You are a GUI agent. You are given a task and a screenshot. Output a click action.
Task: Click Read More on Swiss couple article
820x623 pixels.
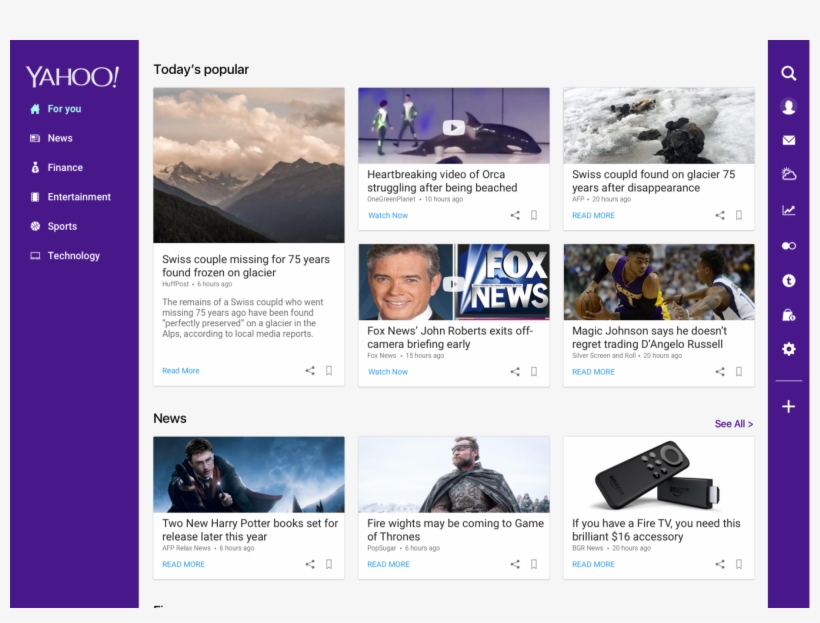pos(181,370)
